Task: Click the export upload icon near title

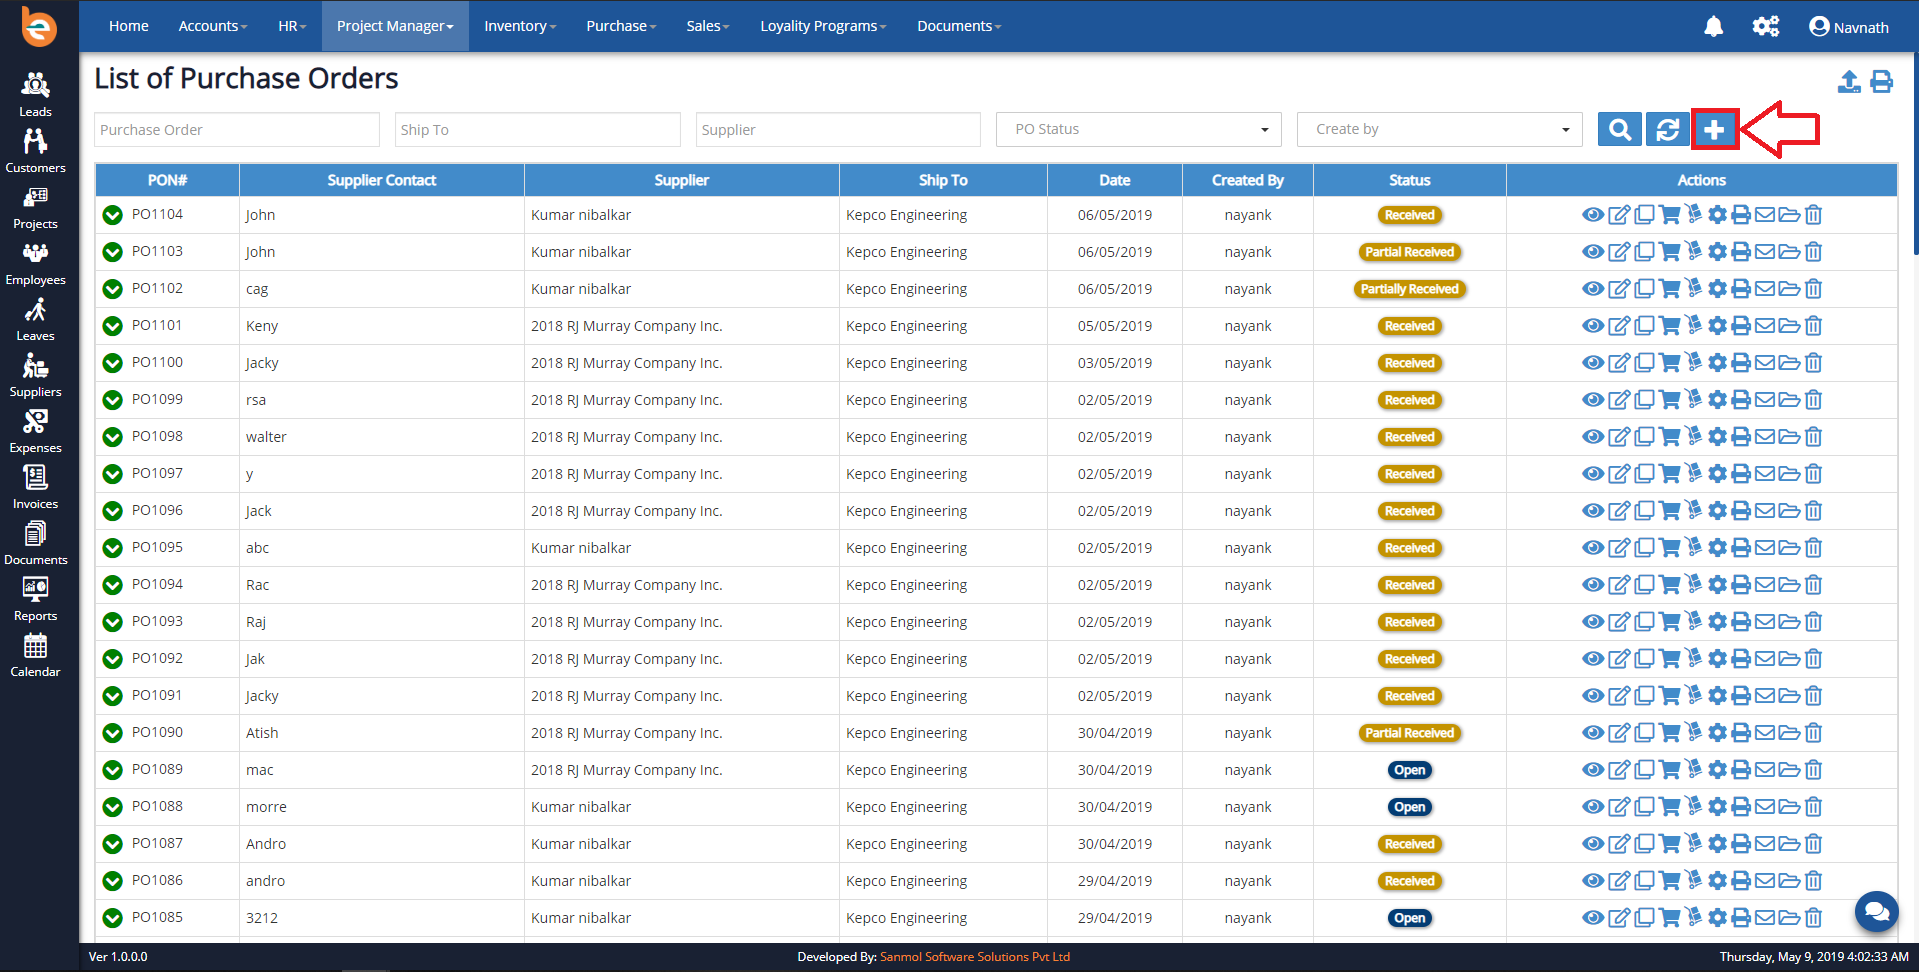Action: [x=1849, y=82]
